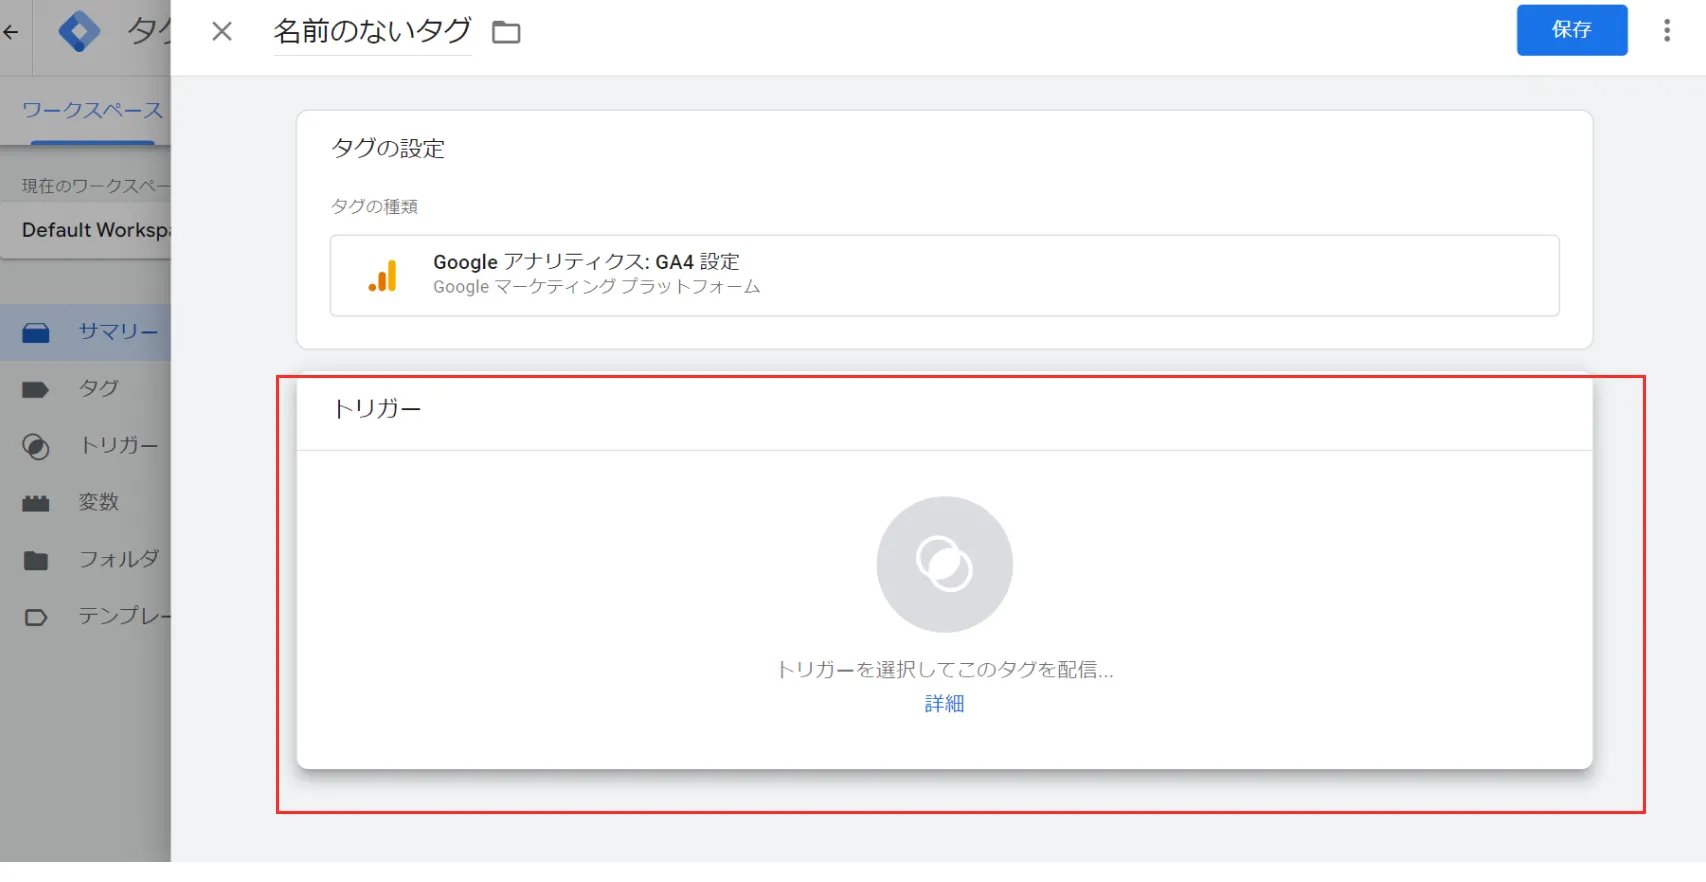1706x882 pixels.
Task: Click the タグ label-shaped sidebar icon
Action: pyautogui.click(x=36, y=390)
